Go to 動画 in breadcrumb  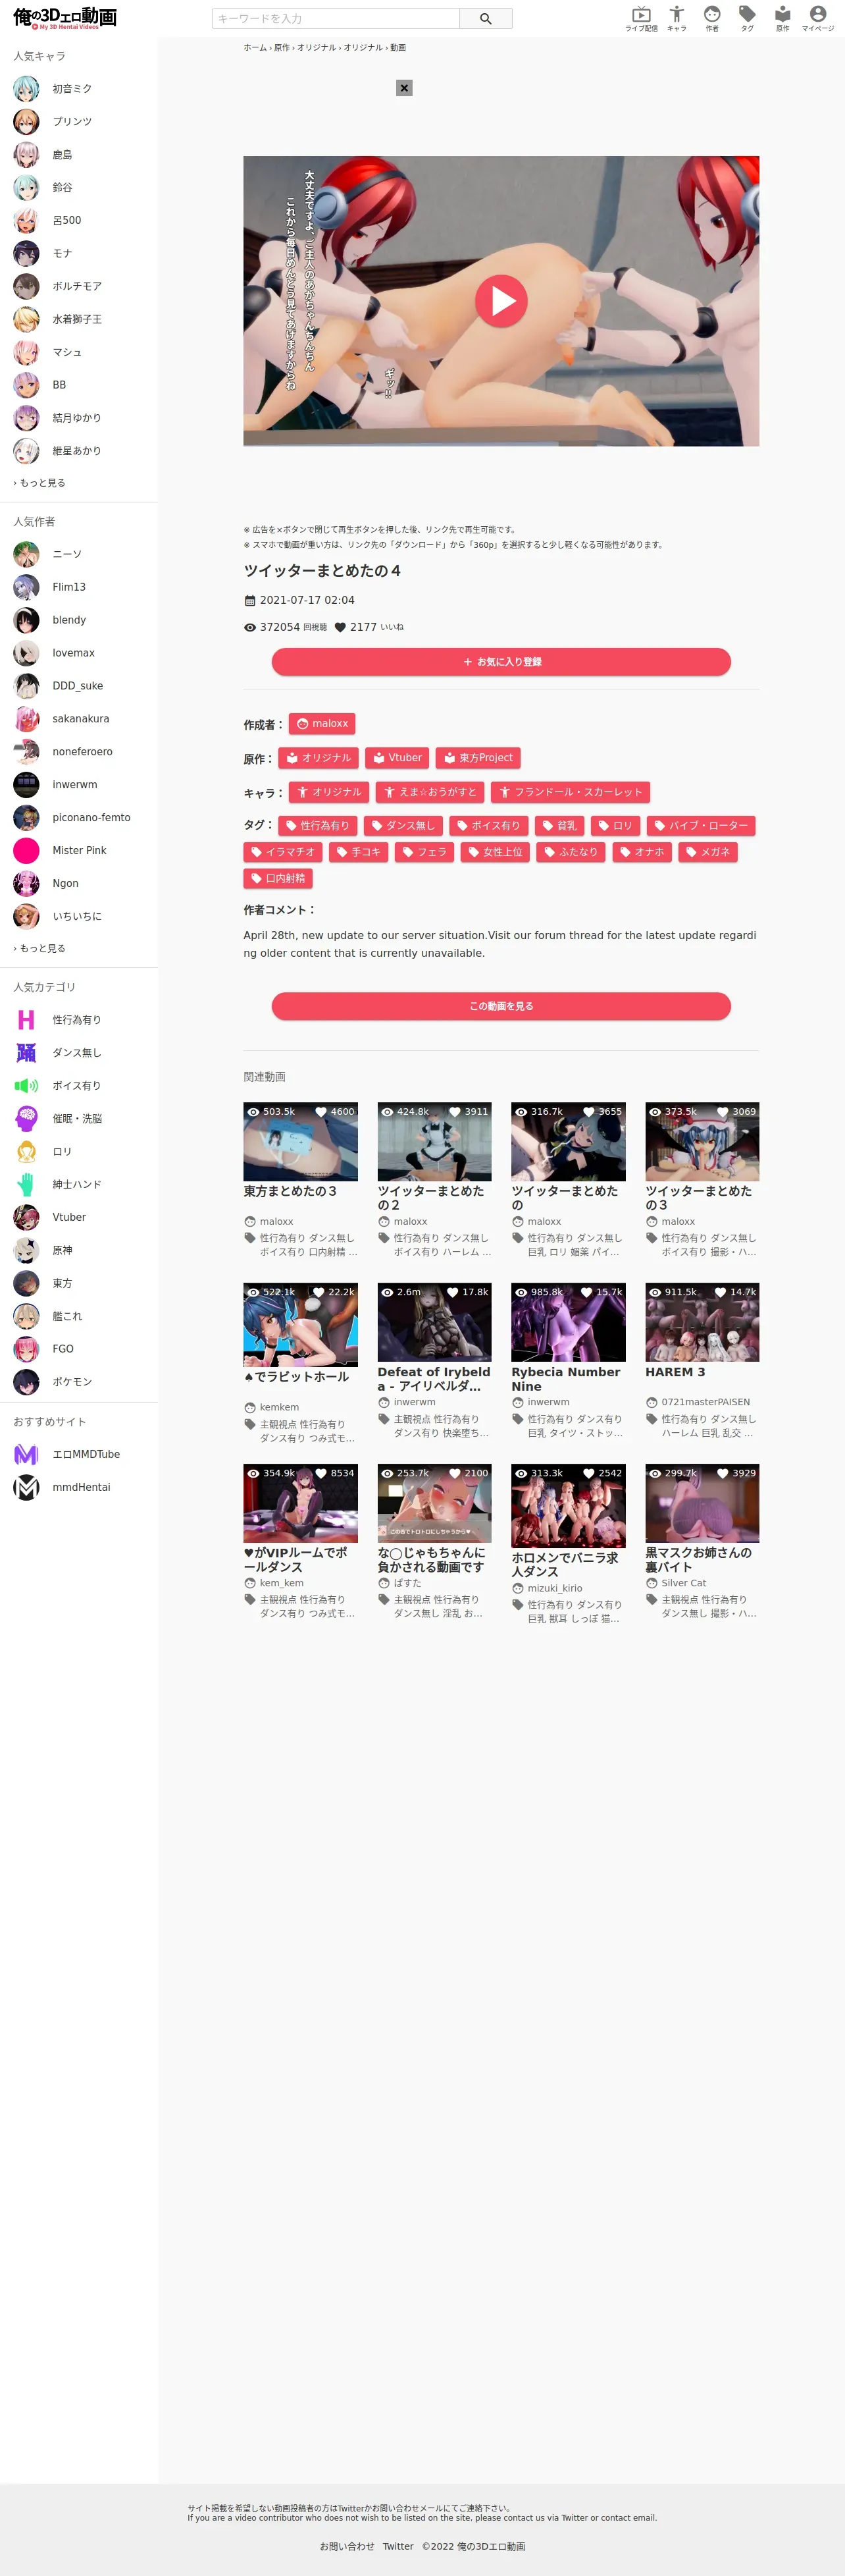pos(398,47)
